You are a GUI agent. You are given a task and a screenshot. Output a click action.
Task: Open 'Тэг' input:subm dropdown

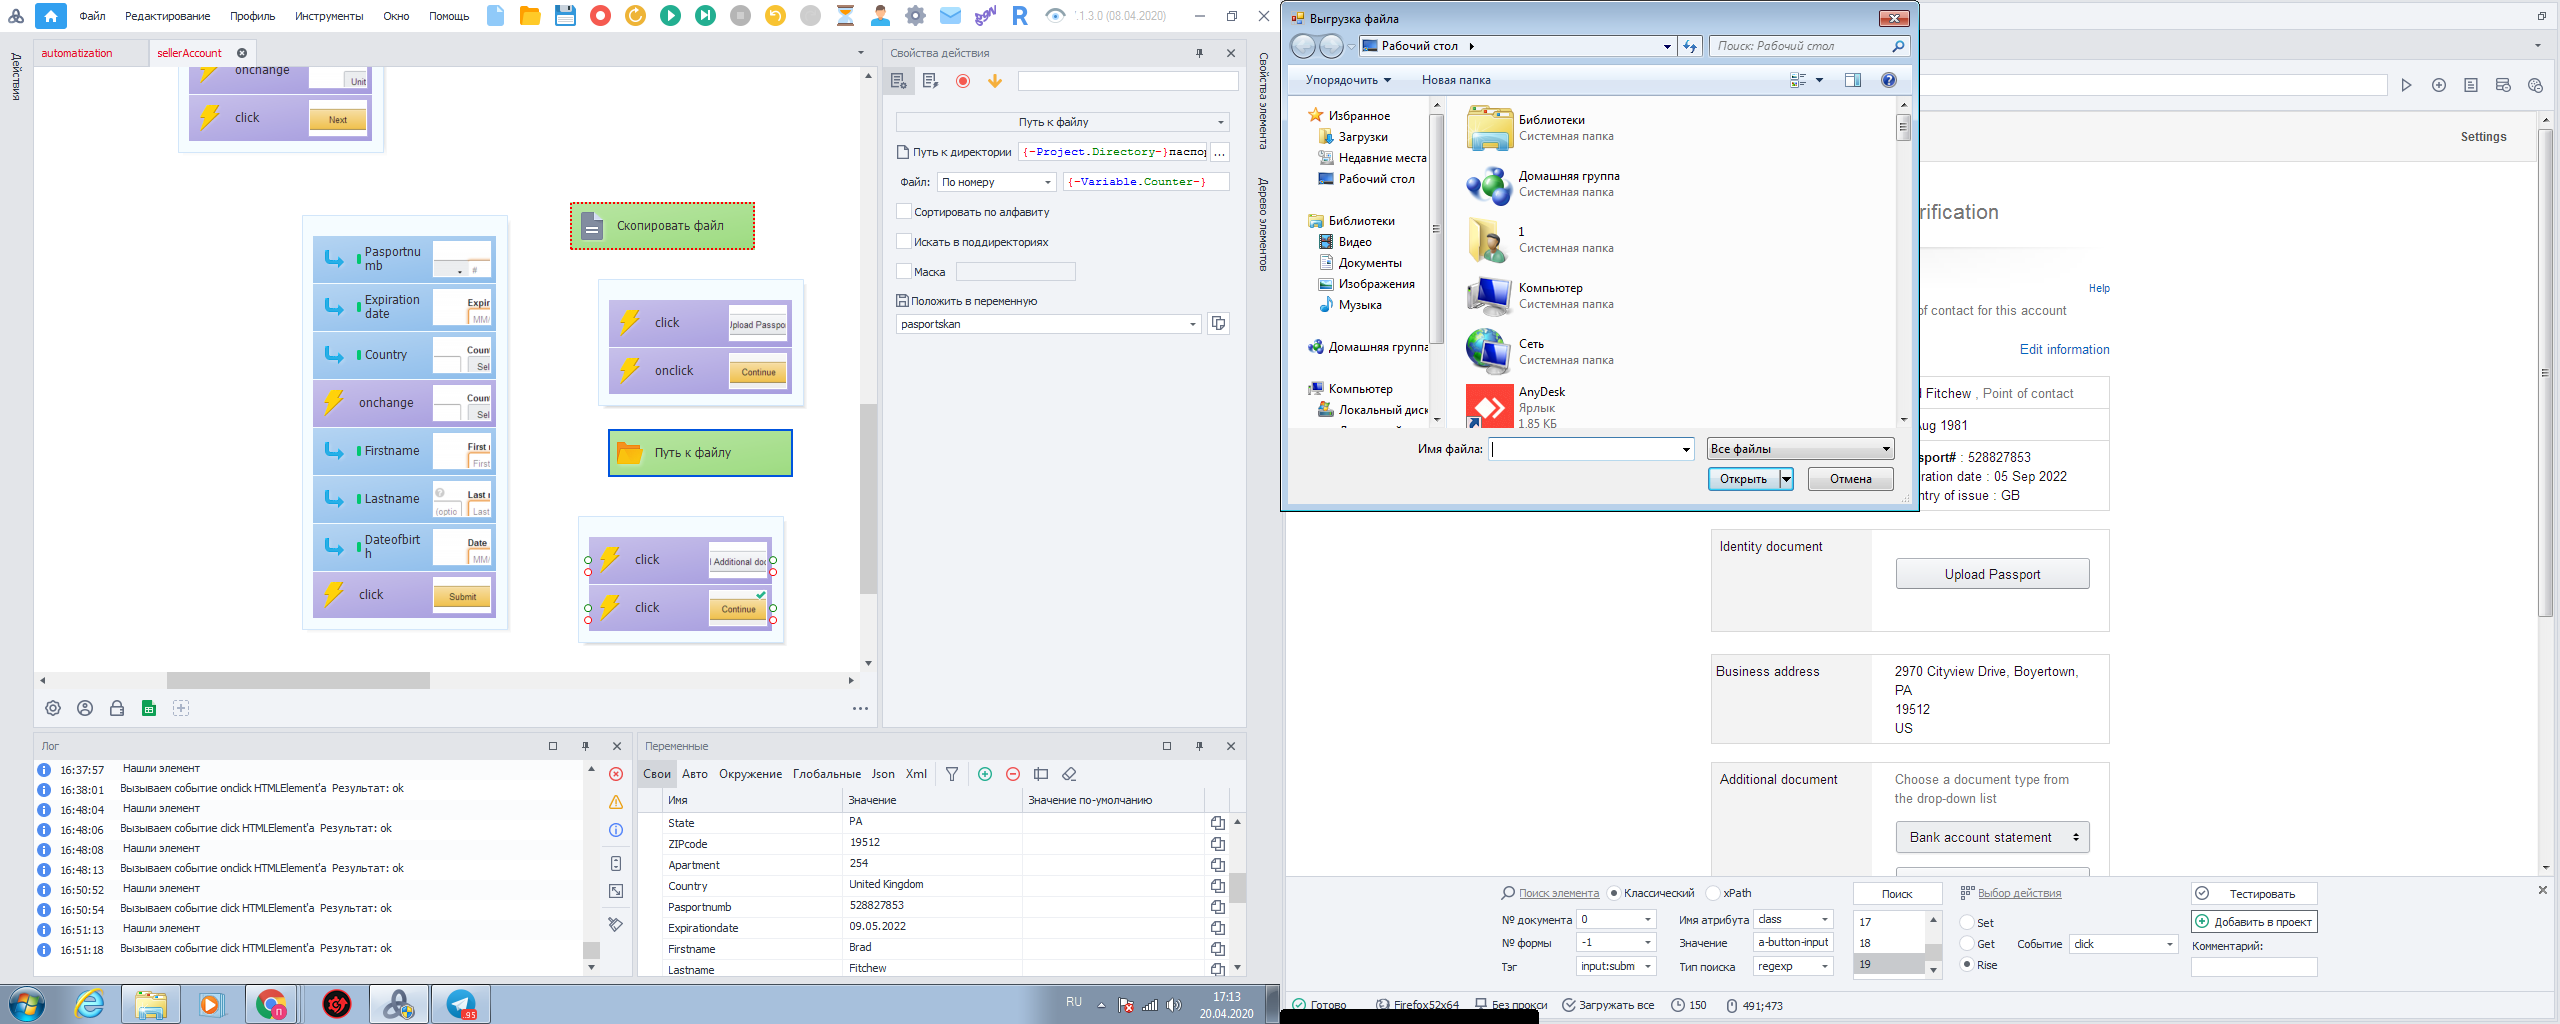coord(1616,966)
